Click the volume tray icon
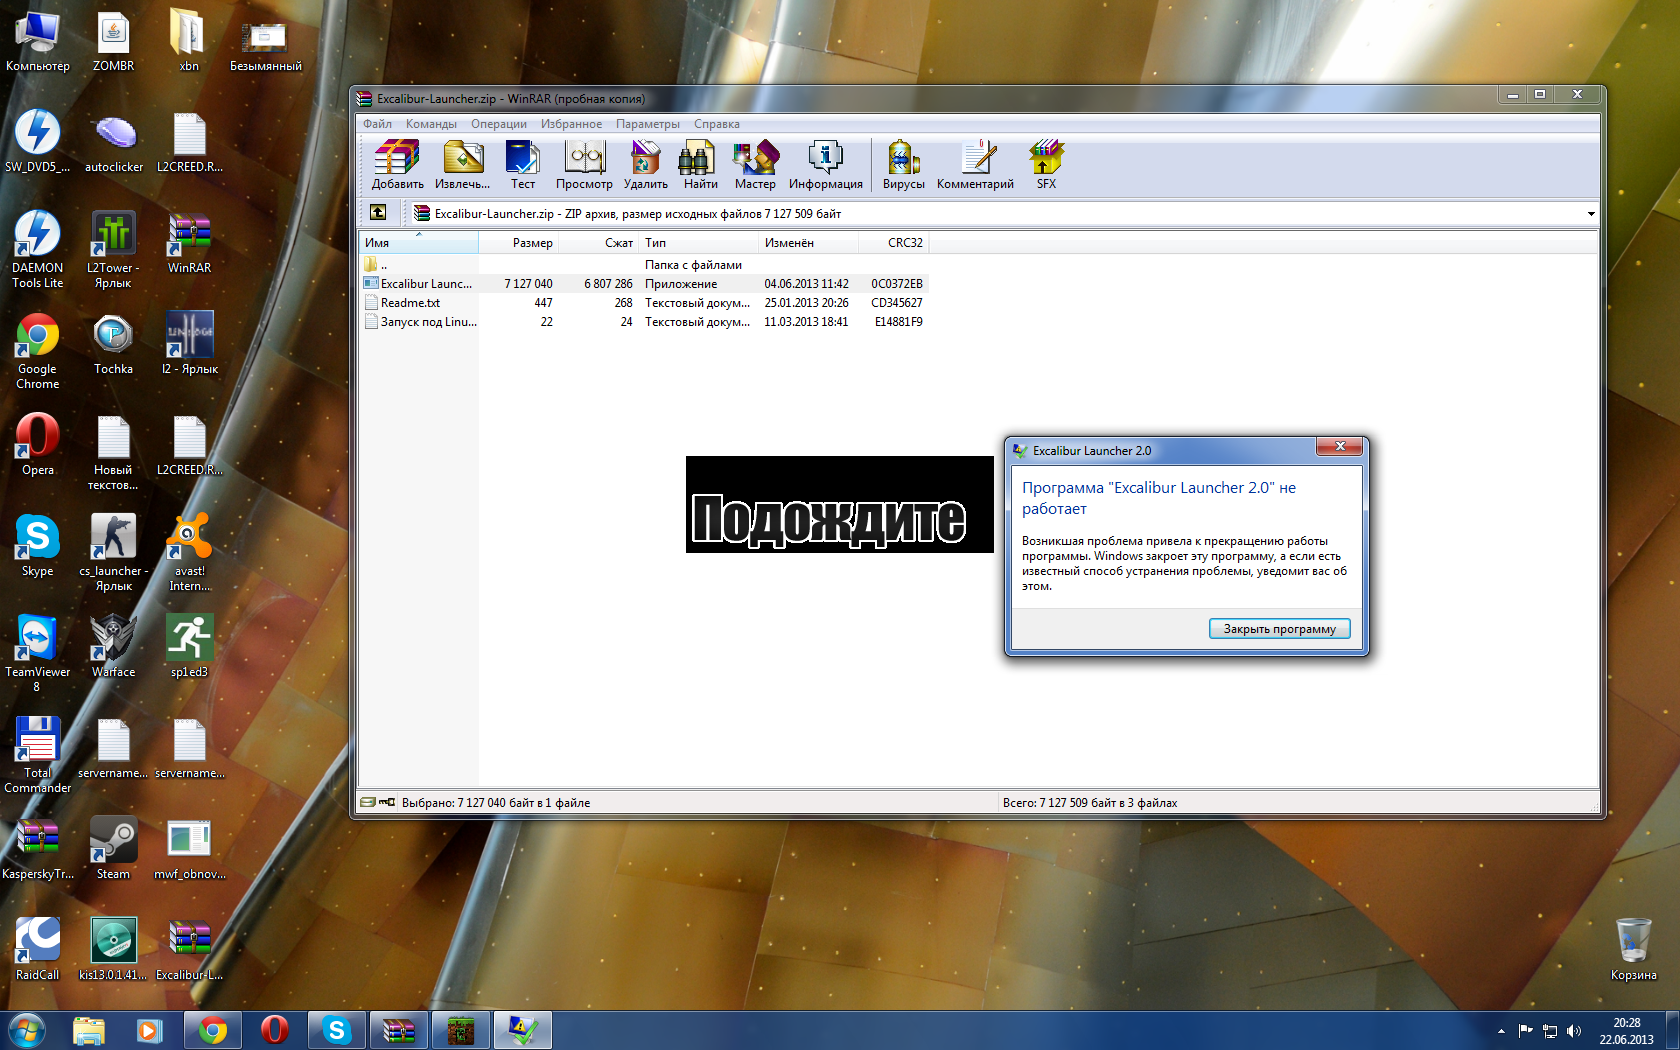 coord(1574,1031)
